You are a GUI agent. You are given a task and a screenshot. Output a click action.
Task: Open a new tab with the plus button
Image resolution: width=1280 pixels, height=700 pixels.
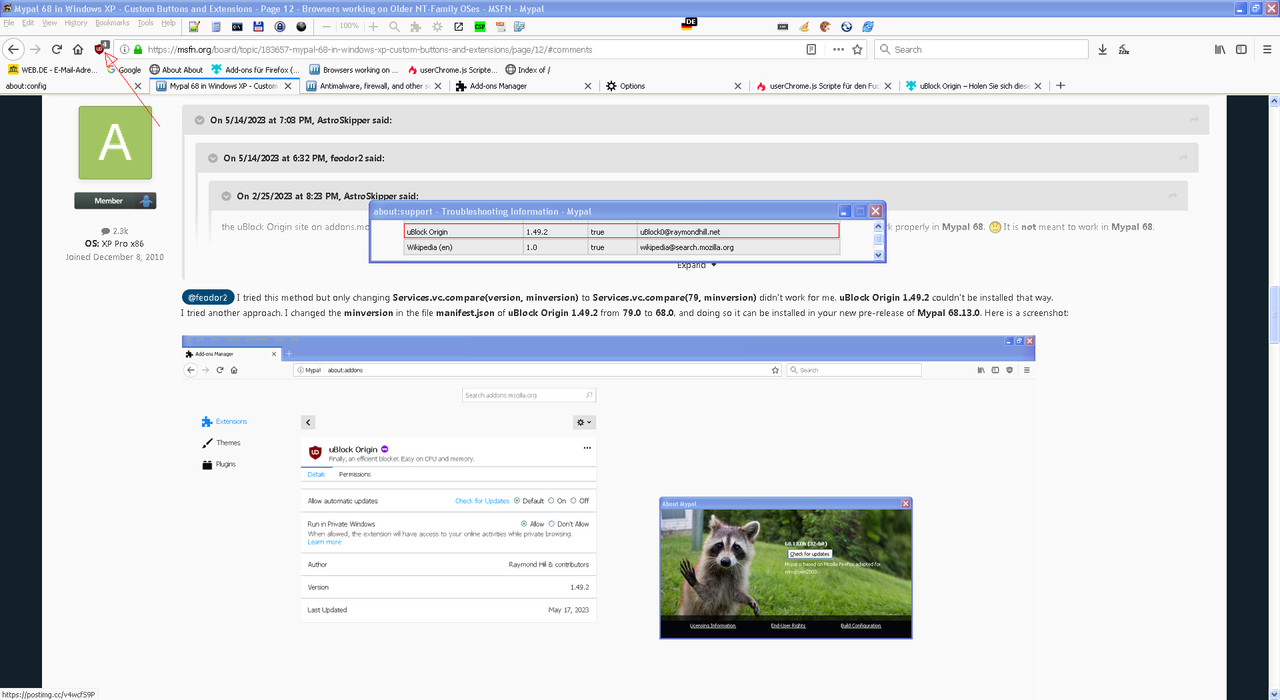pos(1061,86)
